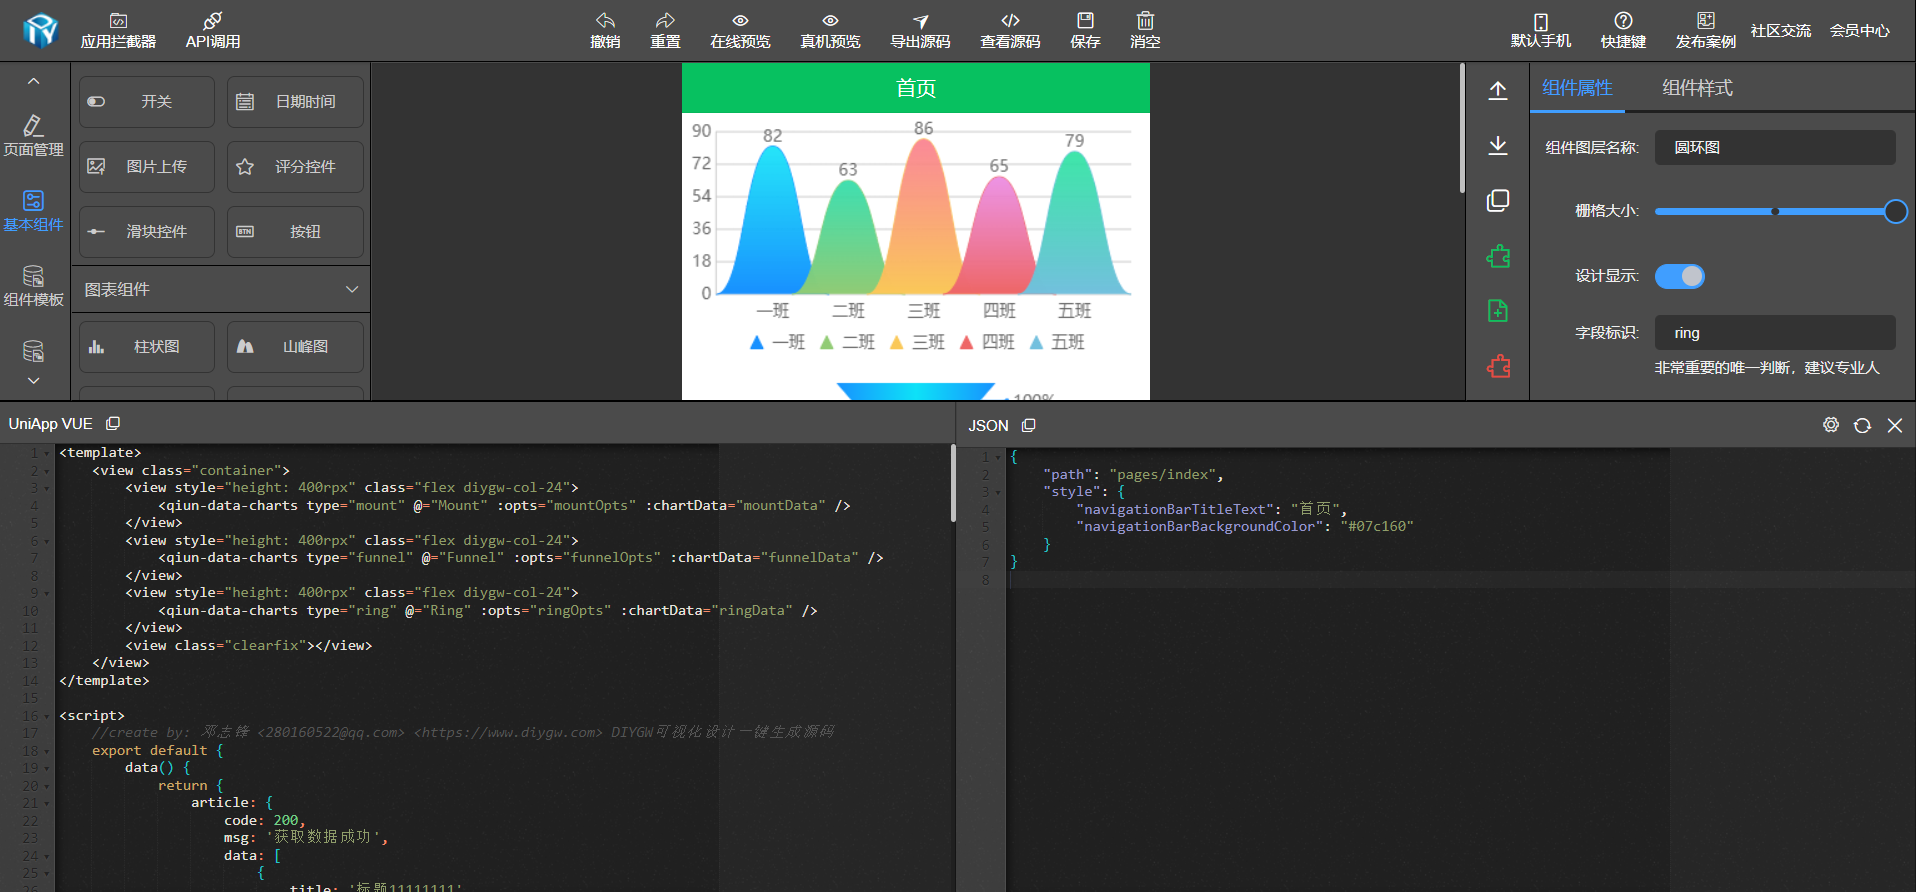The image size is (1916, 892).
Task: Open 在线预览 online preview
Action: coord(740,31)
